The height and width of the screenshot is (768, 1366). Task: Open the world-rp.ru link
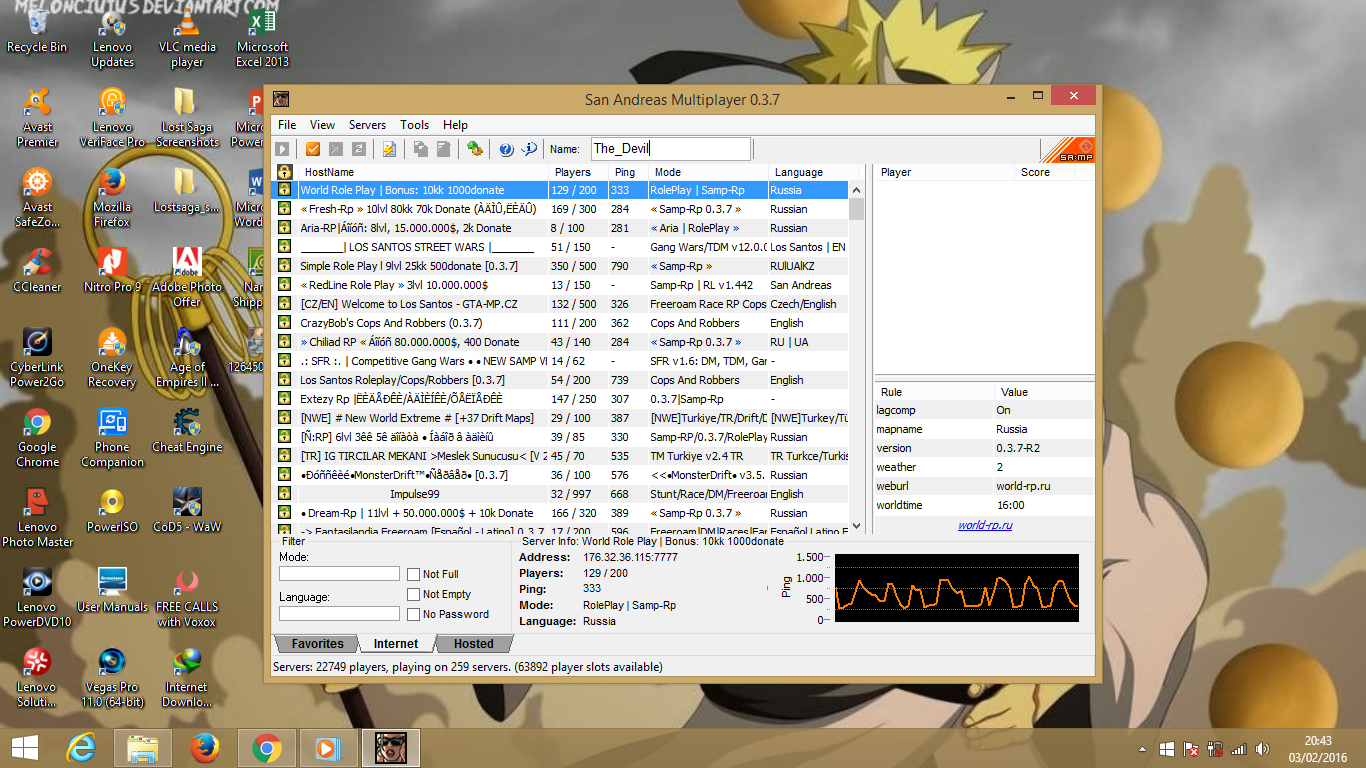click(x=983, y=523)
